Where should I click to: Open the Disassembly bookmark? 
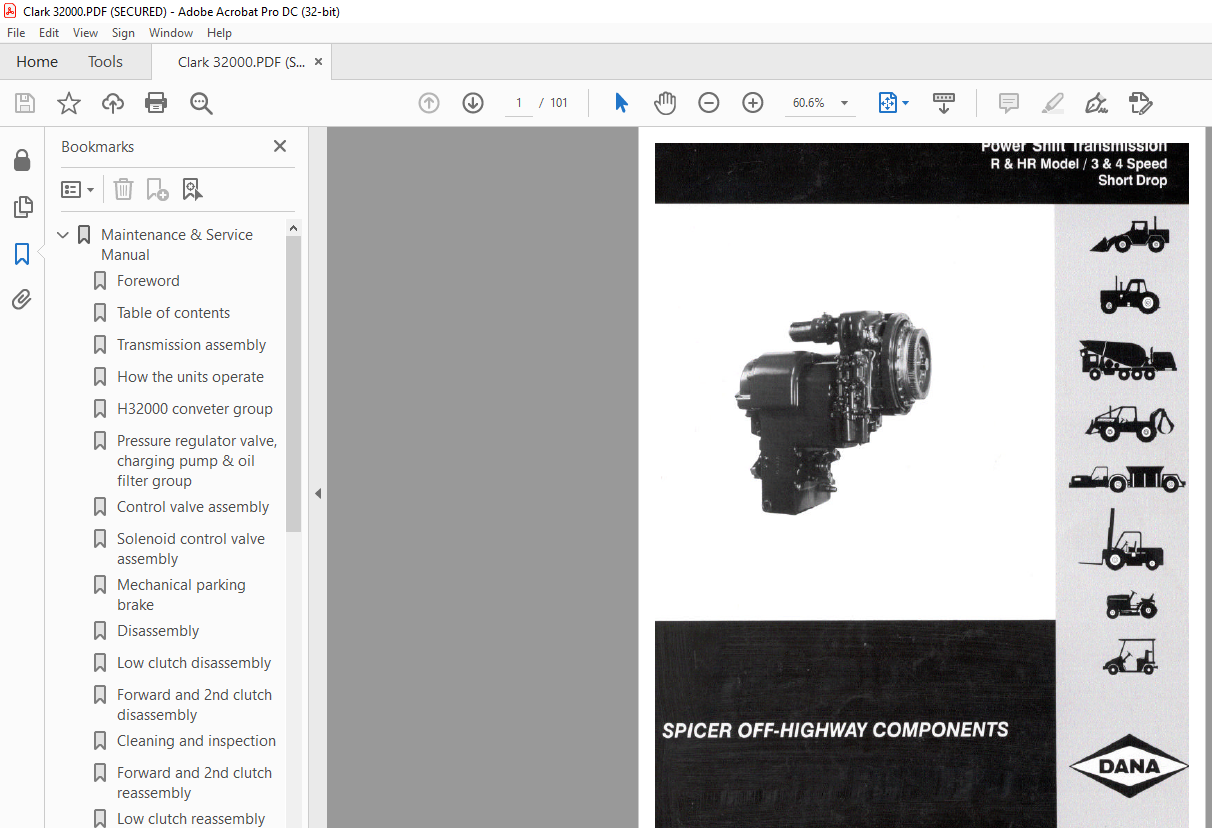(158, 631)
